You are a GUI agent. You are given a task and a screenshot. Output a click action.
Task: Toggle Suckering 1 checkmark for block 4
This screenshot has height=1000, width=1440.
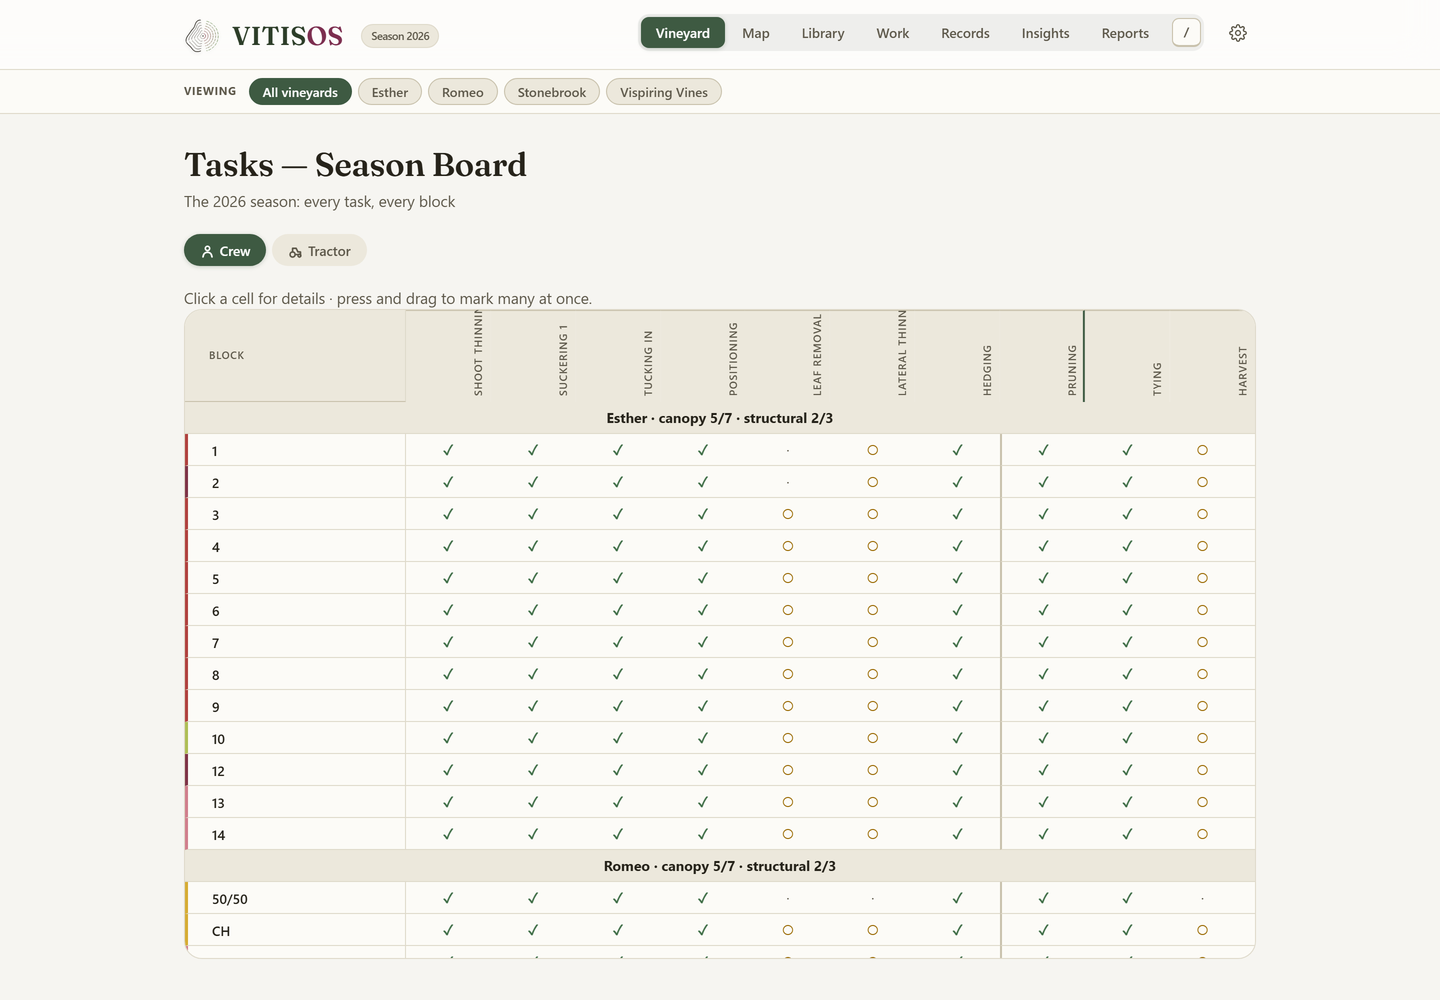(x=533, y=546)
